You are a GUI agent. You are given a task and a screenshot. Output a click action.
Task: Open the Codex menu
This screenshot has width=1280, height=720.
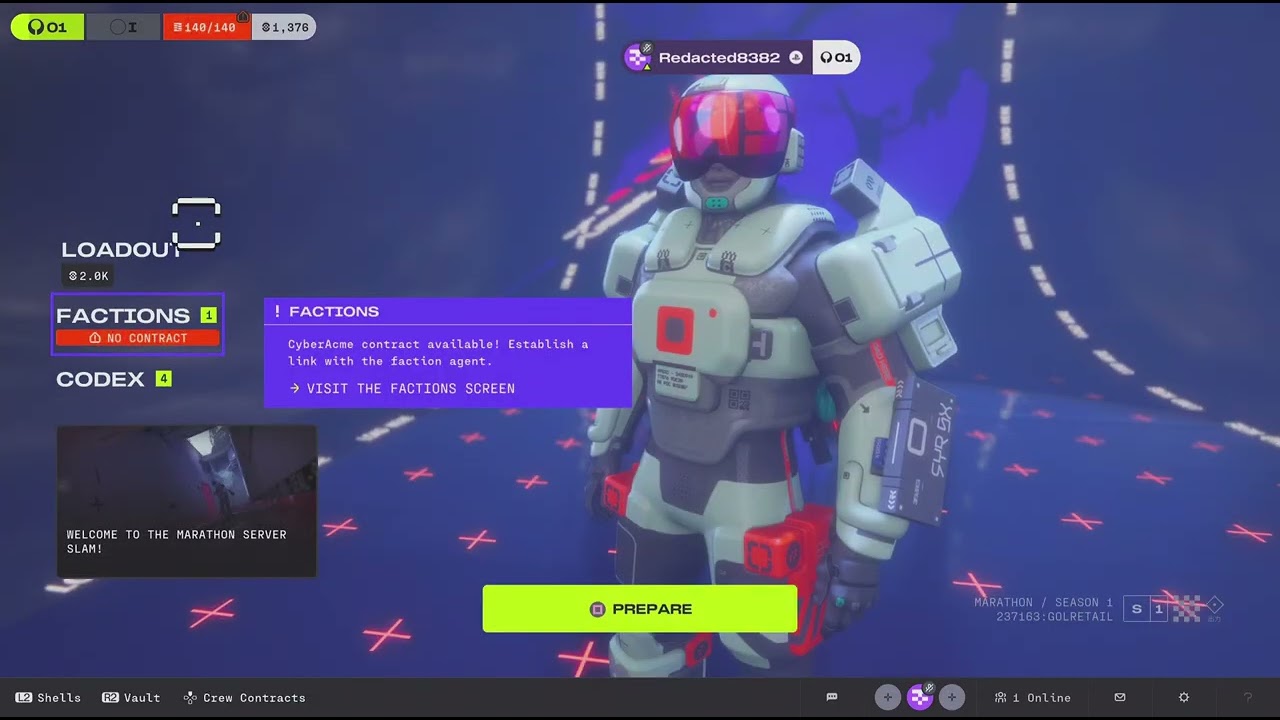pos(100,379)
